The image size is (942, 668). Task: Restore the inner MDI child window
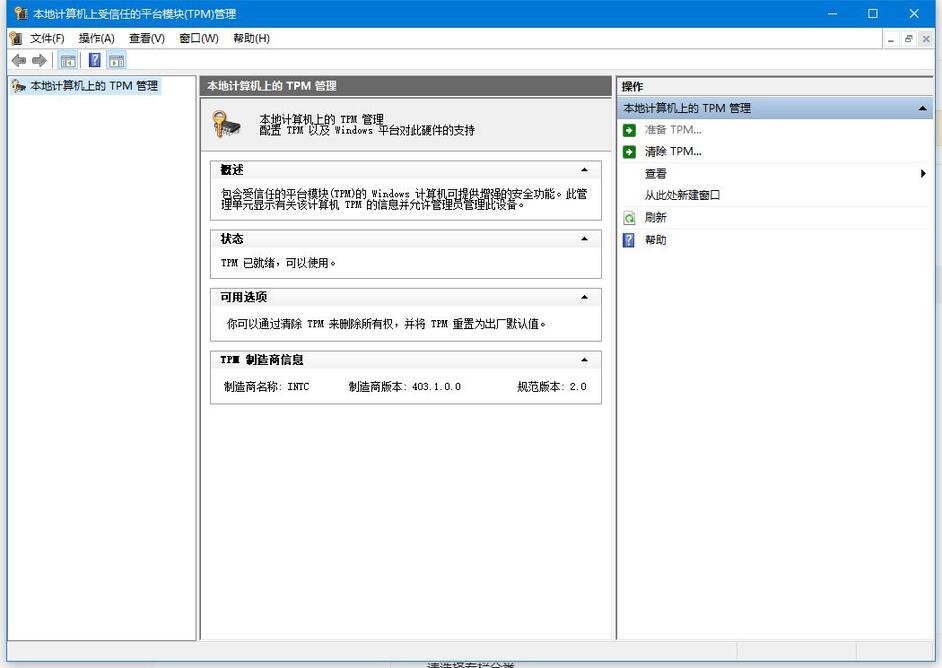click(908, 39)
